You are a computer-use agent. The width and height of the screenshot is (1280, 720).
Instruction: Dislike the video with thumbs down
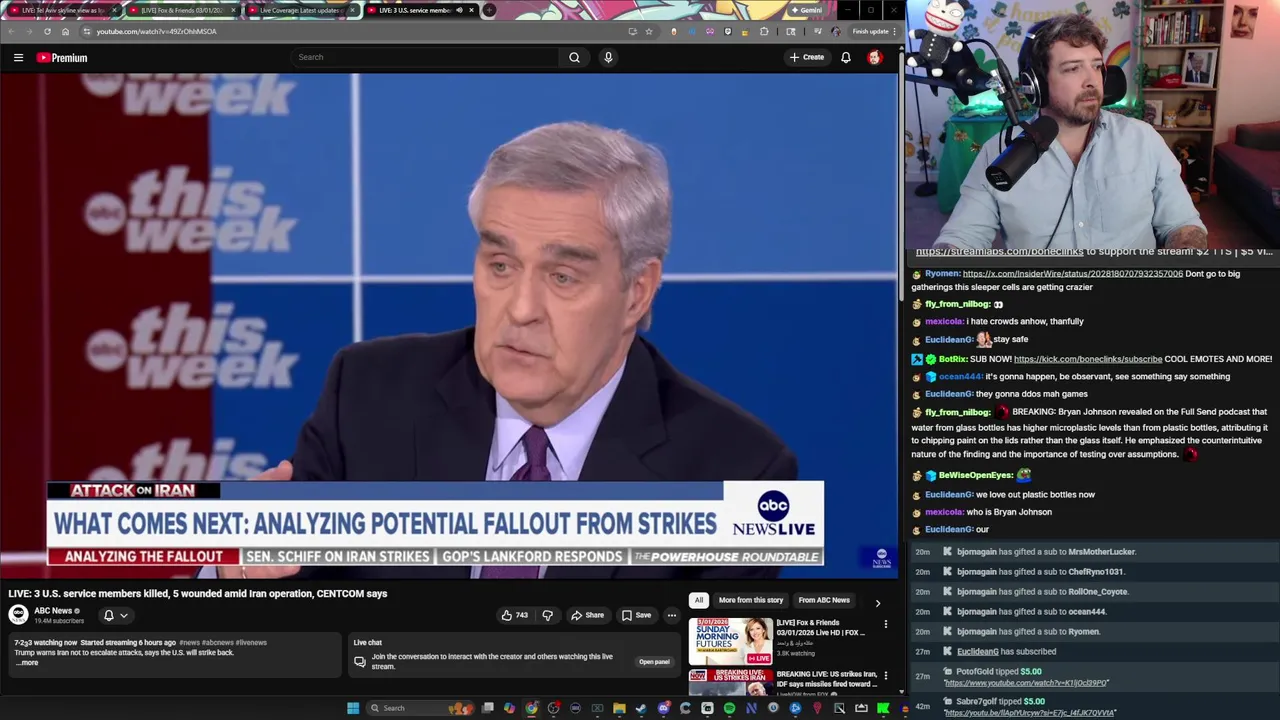click(547, 615)
